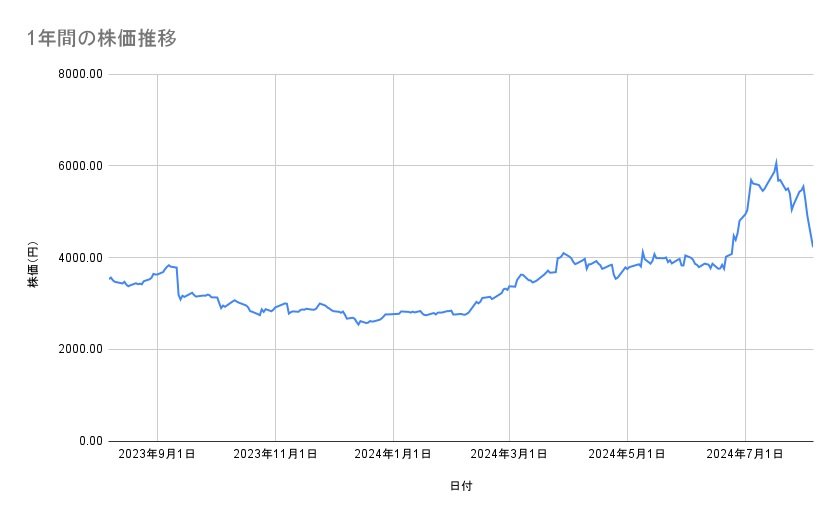Screen dimensions: 839x519
Task: Click the lowest point of the price line
Action: click(x=358, y=324)
